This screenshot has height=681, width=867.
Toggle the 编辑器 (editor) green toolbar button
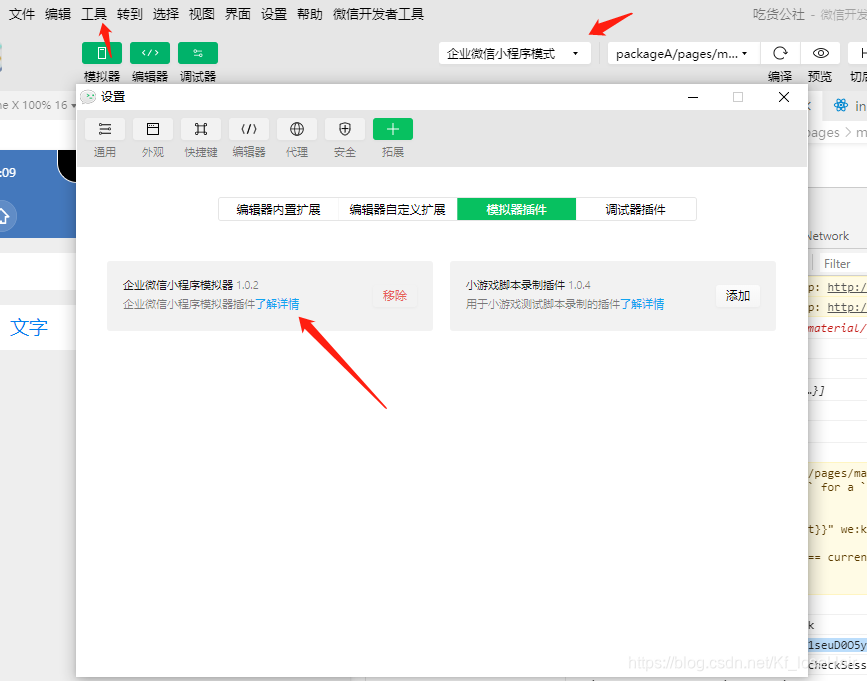[x=150, y=53]
